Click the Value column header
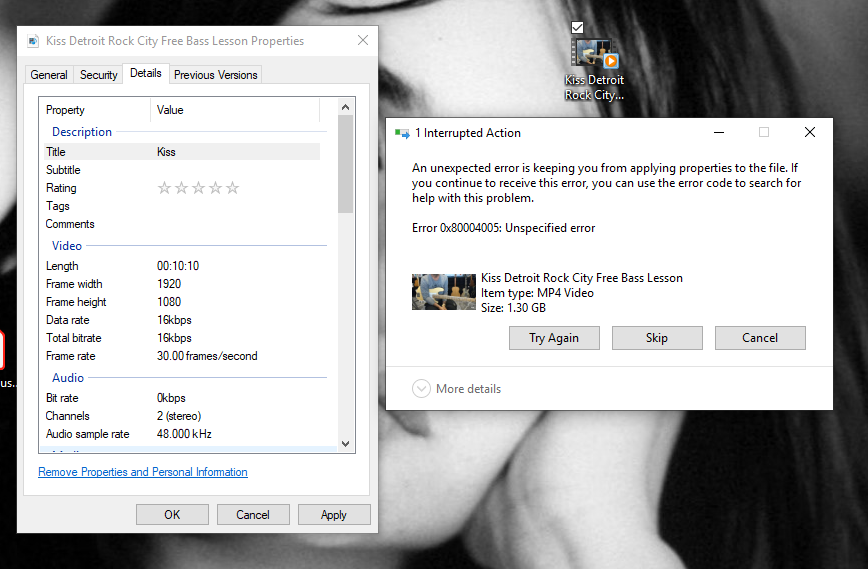This screenshot has width=868, height=569. pos(235,110)
